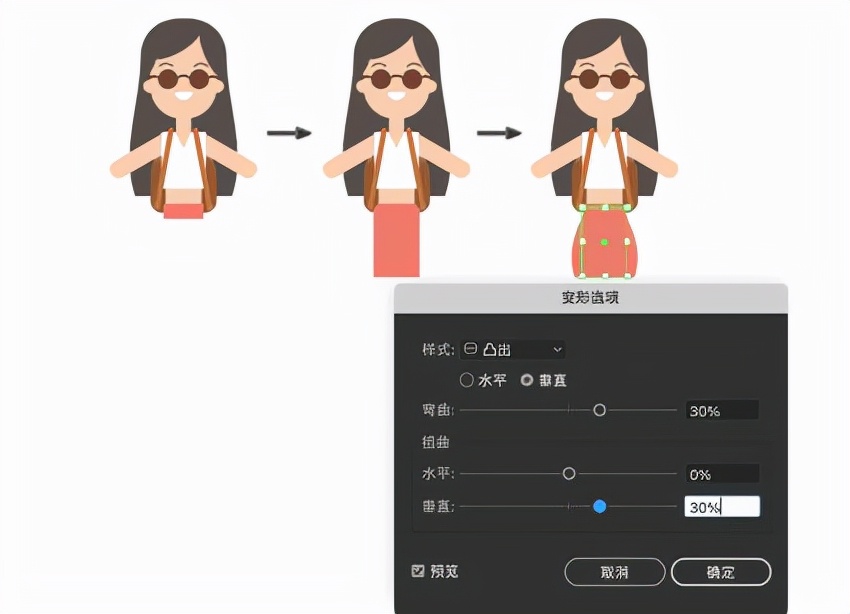Click the 取消 cancel button
Viewport: 850px width, 614px height.
point(615,572)
